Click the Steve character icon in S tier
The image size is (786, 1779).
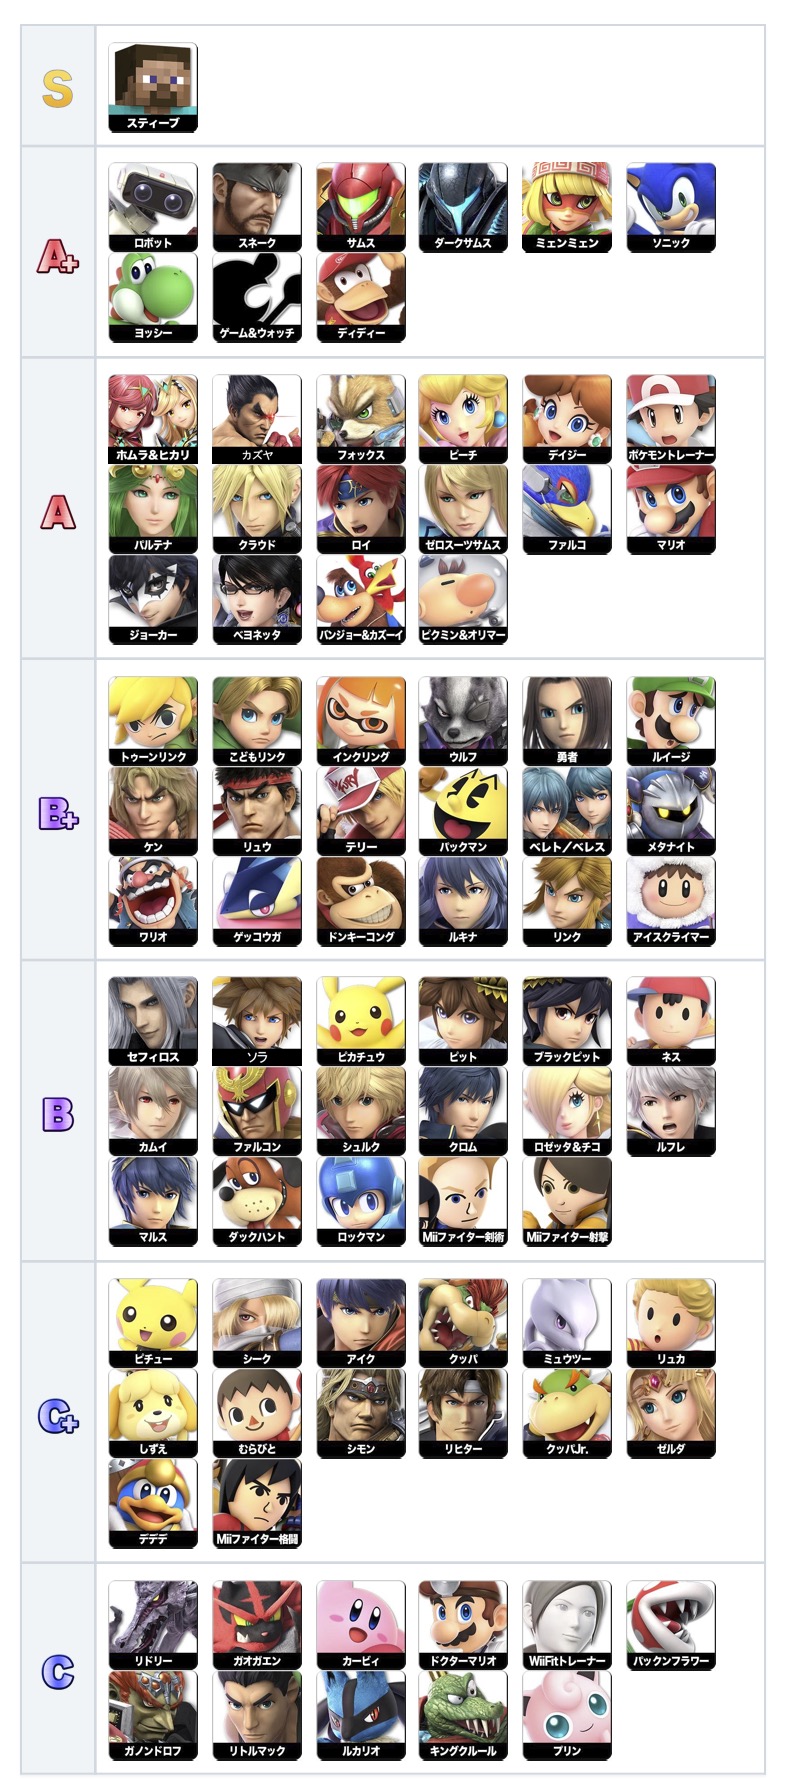point(153,87)
